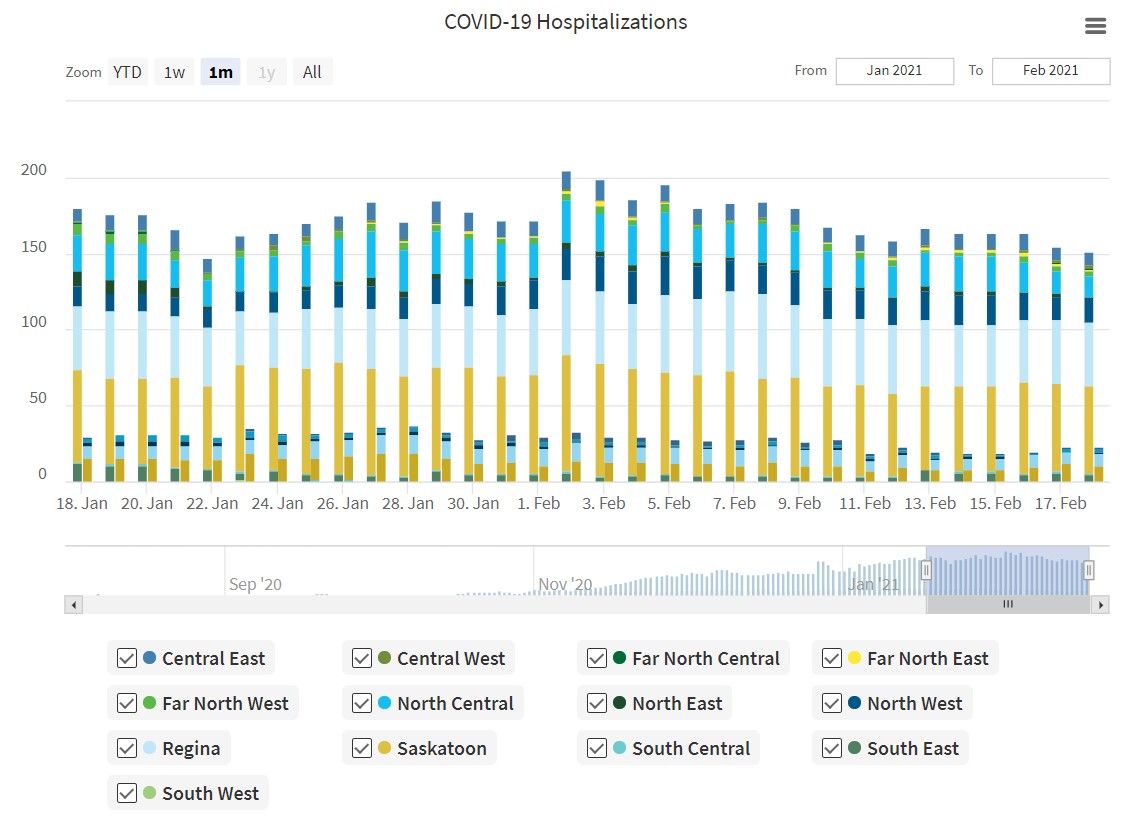Open the chart context hamburger menu
Viewport: 1137px width, 832px height.
[1095, 26]
